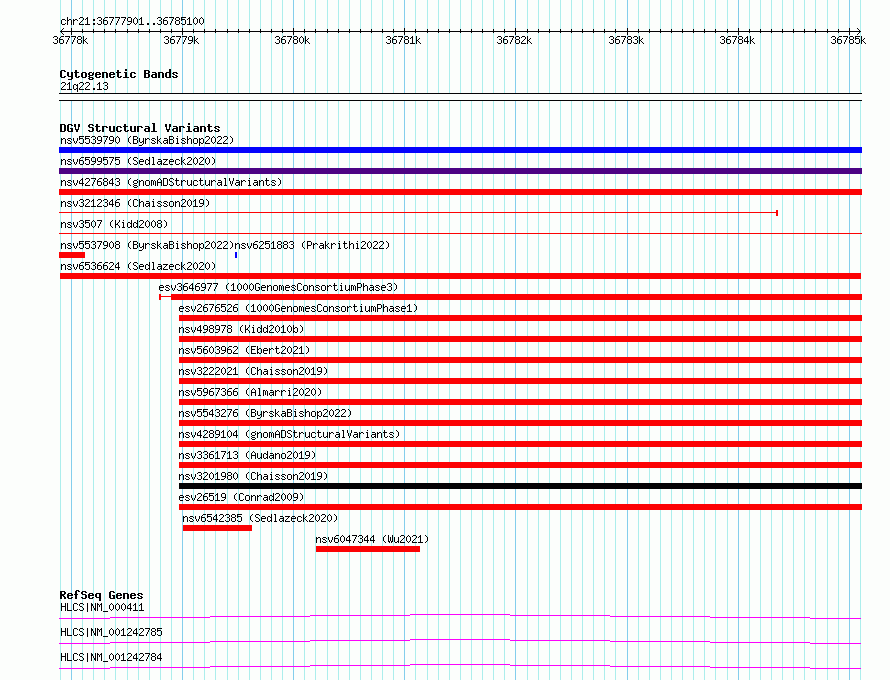Image resolution: width=890 pixels, height=680 pixels.
Task: Click the nsv5539790 (ByrskaBishop2022) variant label
Action: (147, 140)
